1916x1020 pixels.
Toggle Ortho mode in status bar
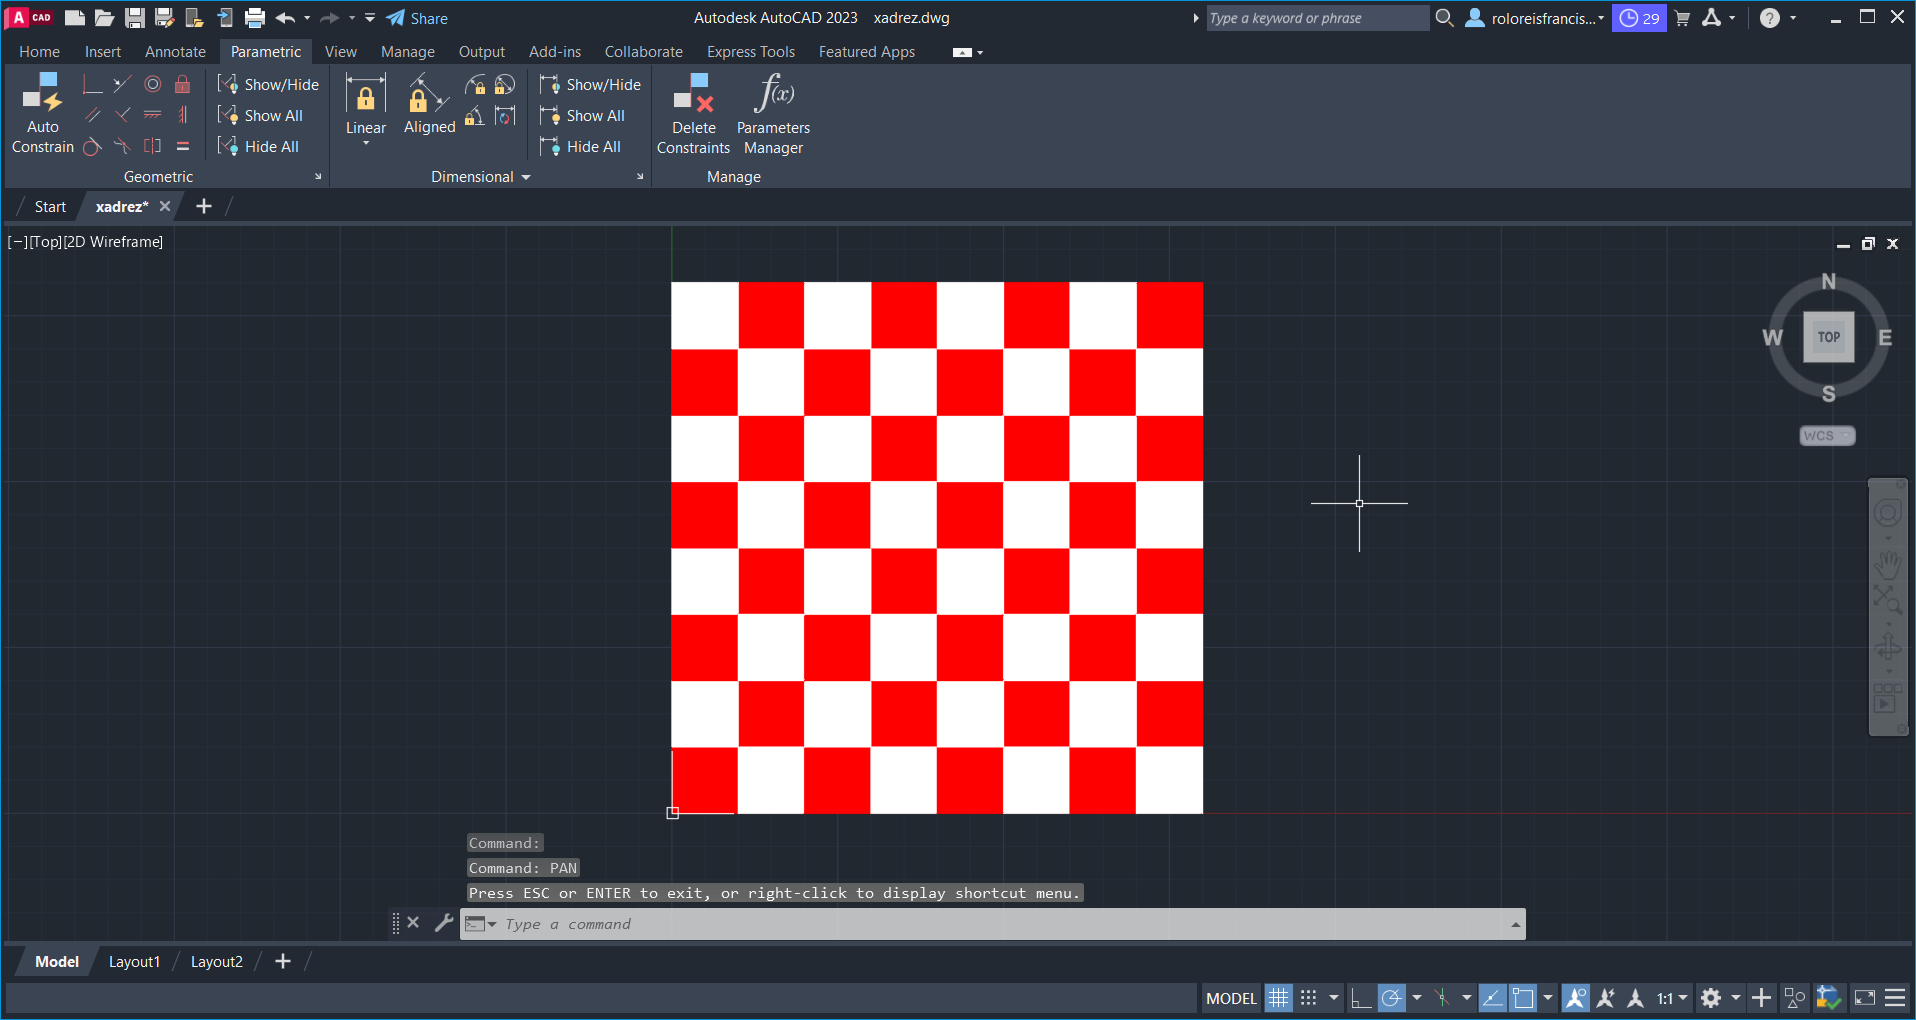click(1360, 998)
